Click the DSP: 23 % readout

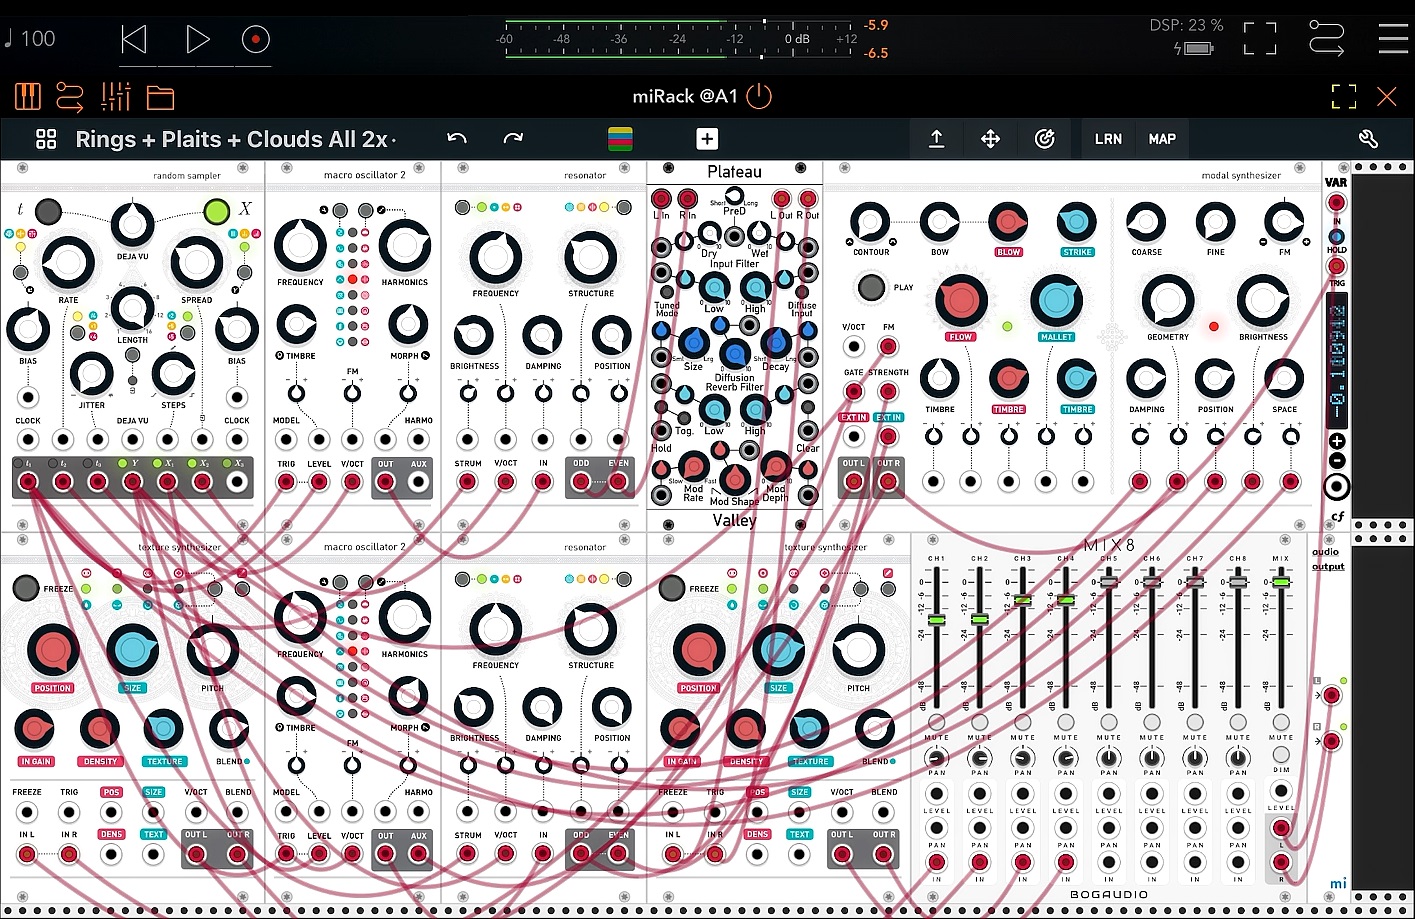coord(1186,25)
